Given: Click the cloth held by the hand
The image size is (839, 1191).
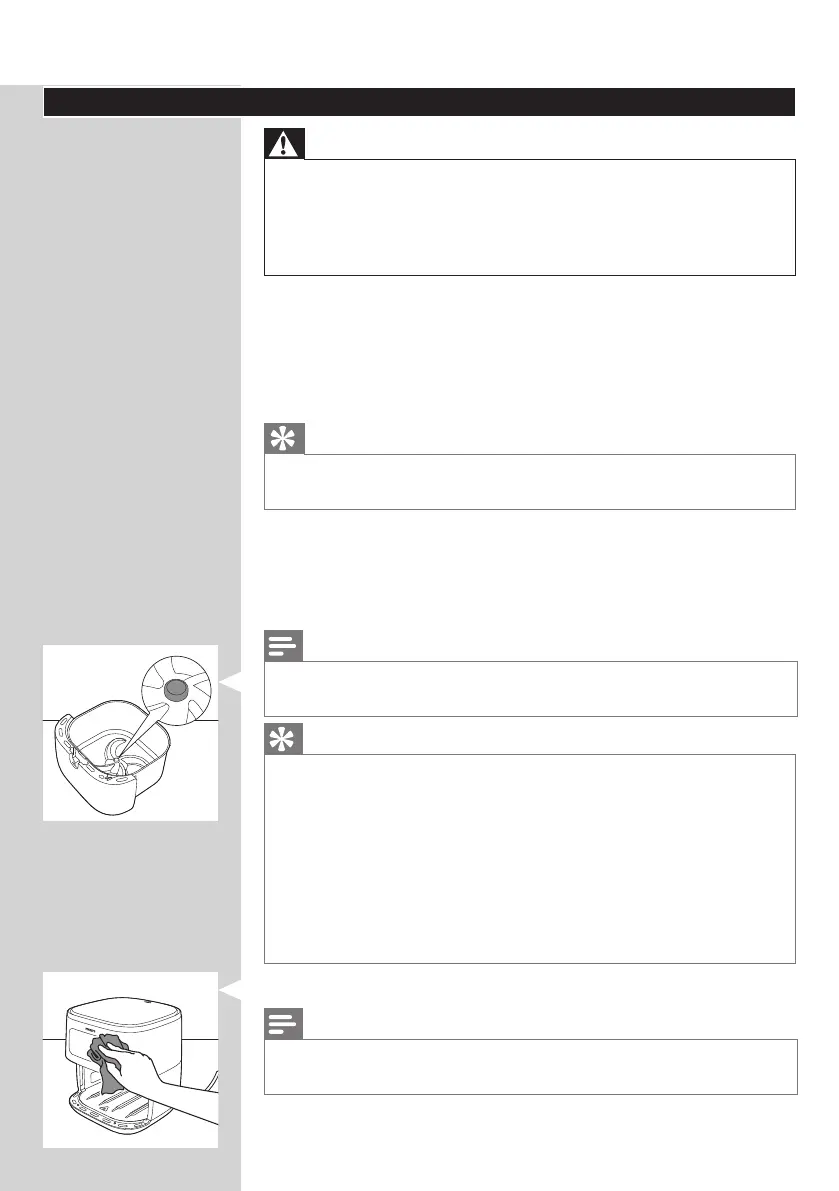Looking at the screenshot, I should click(x=105, y=1060).
